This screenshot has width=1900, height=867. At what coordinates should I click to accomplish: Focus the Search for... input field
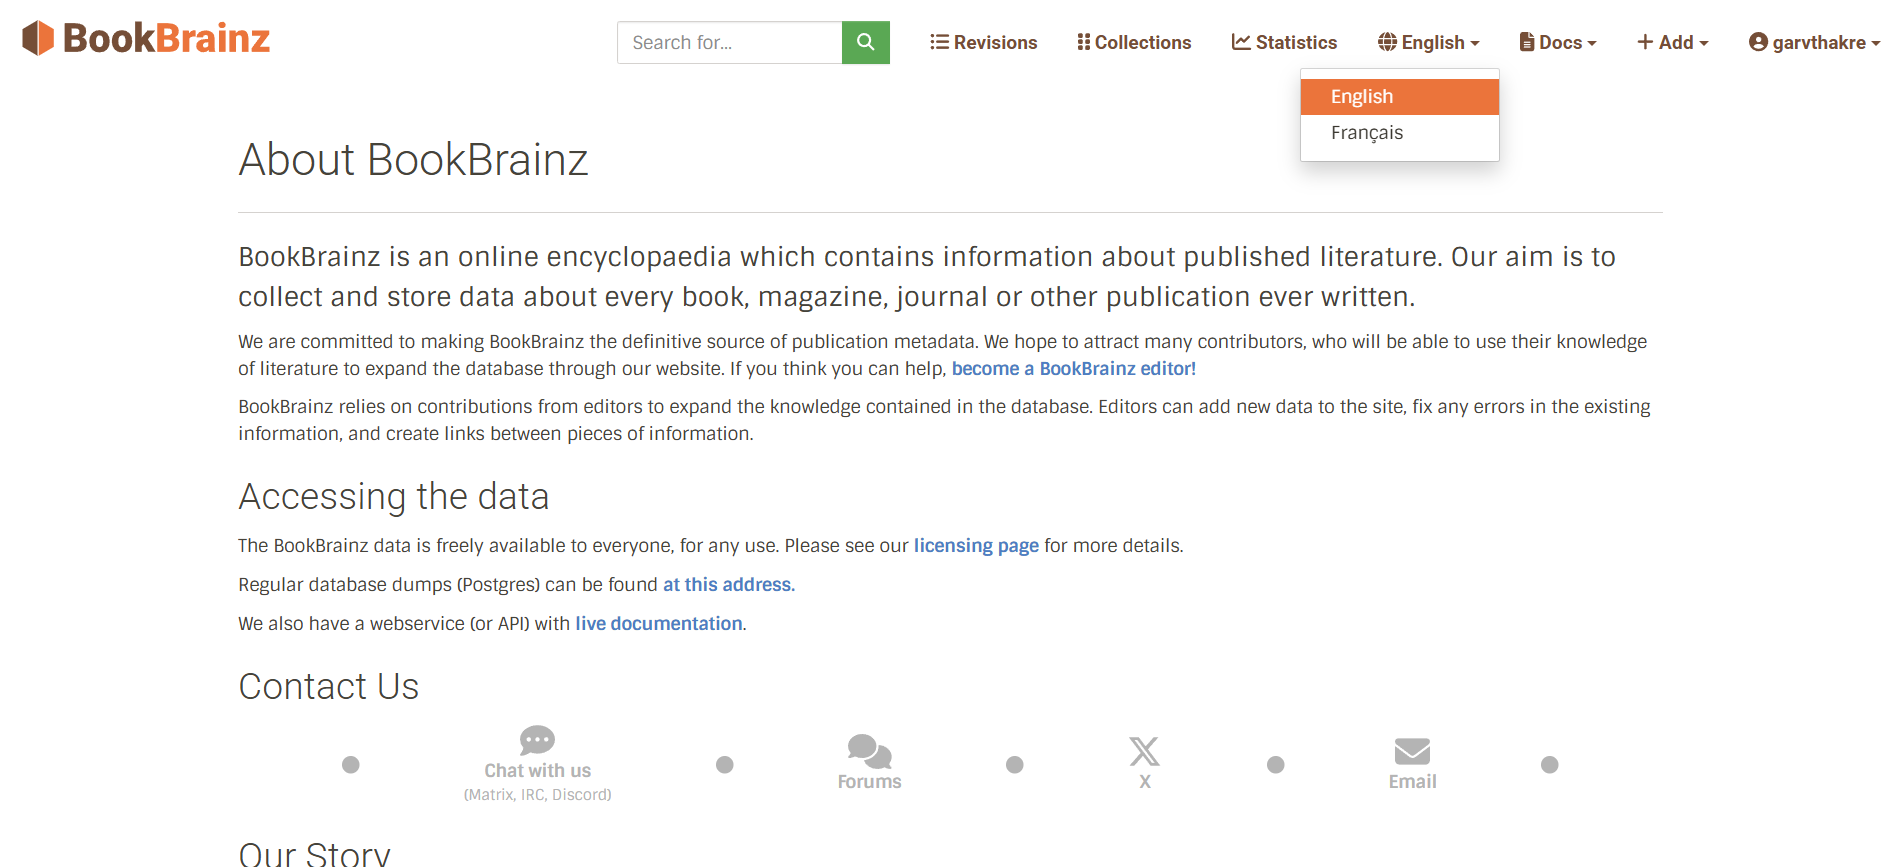[x=729, y=42]
